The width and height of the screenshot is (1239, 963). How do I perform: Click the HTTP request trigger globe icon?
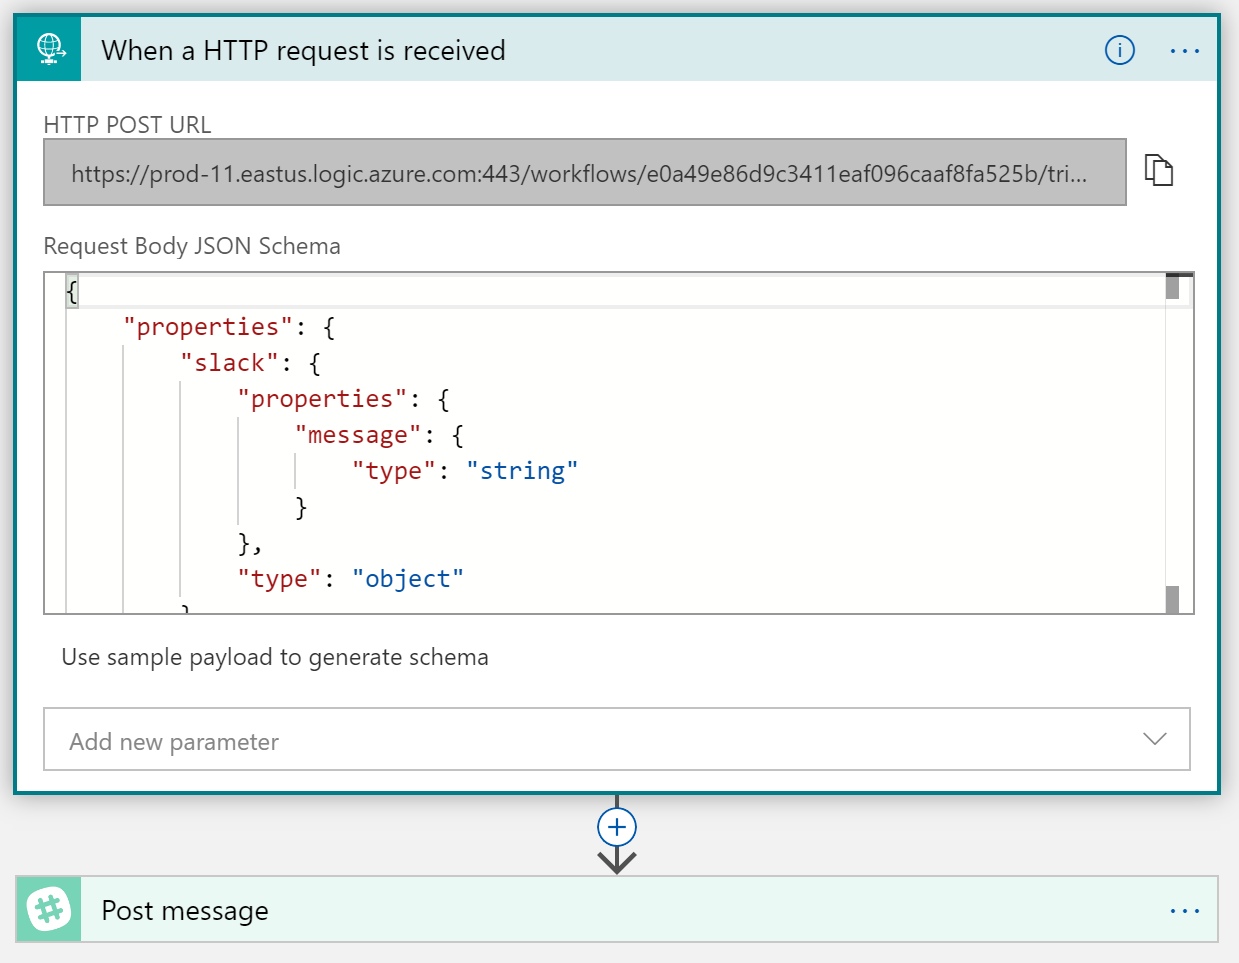(x=50, y=49)
